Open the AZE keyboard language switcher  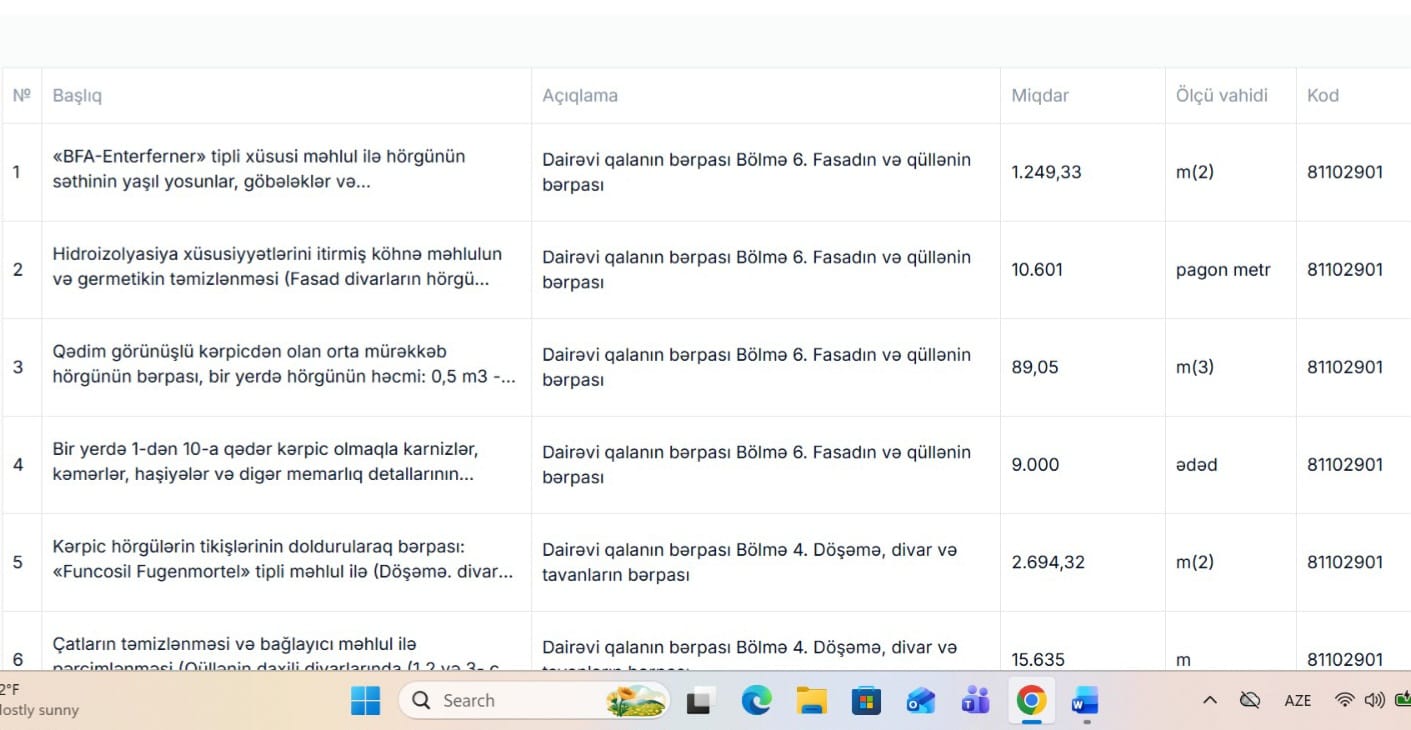(x=1297, y=700)
